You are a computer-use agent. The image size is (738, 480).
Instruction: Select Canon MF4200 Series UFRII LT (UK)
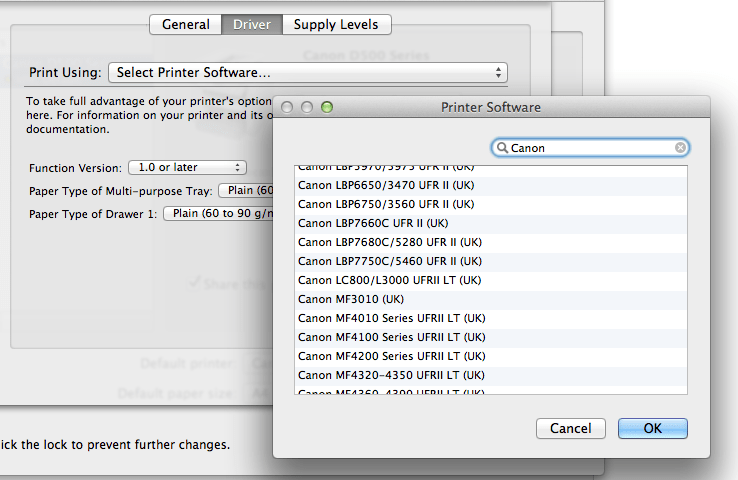(x=490, y=357)
